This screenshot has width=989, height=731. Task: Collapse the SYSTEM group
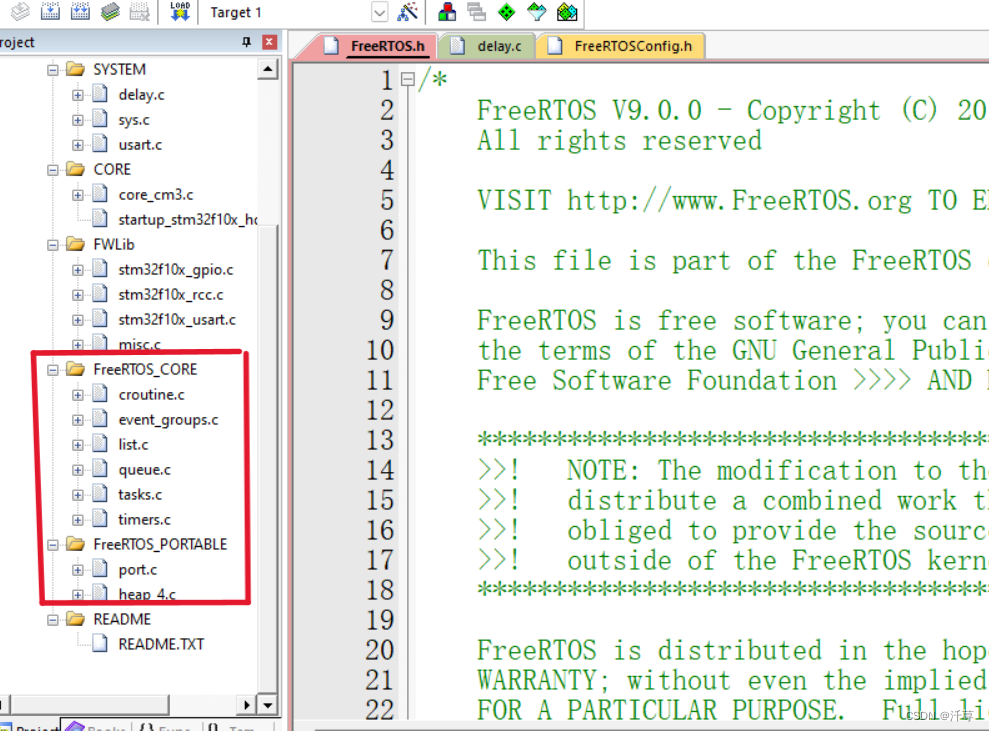tap(53, 69)
